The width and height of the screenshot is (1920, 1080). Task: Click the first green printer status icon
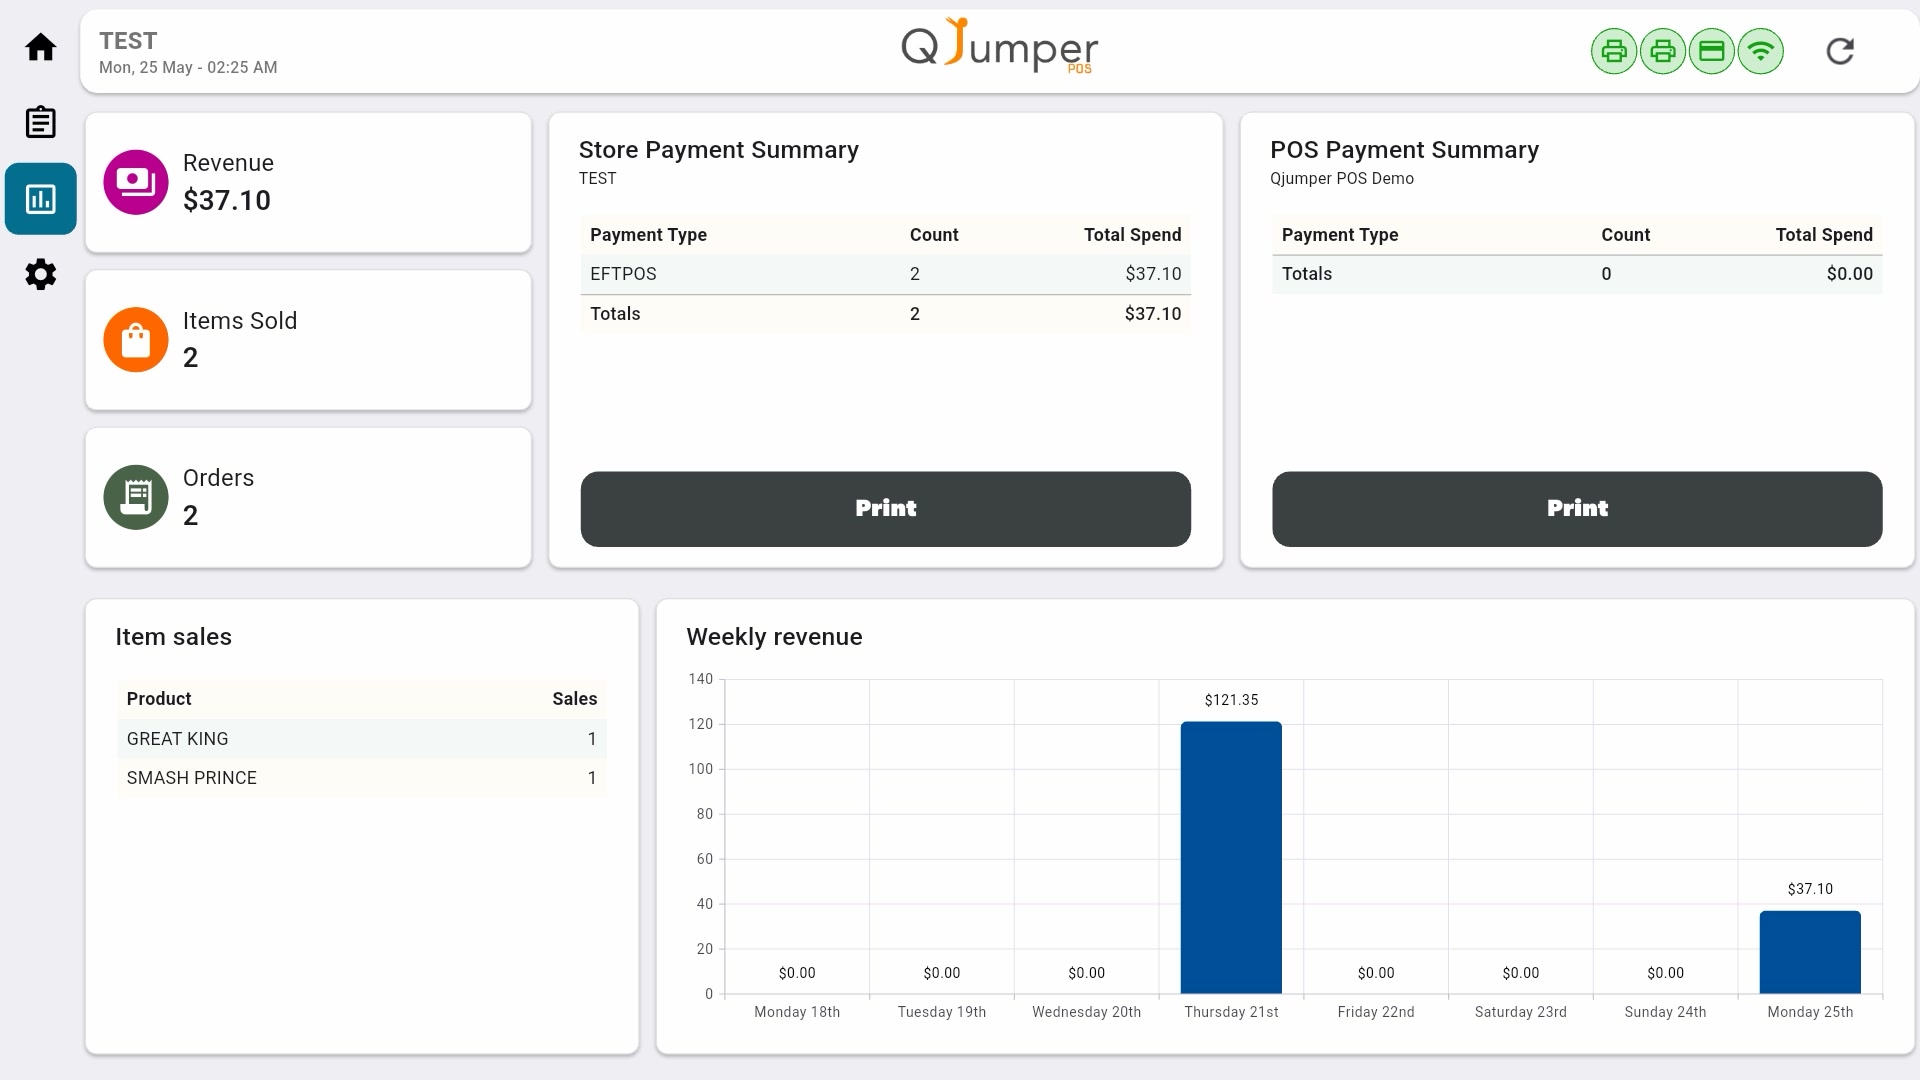pyautogui.click(x=1614, y=51)
